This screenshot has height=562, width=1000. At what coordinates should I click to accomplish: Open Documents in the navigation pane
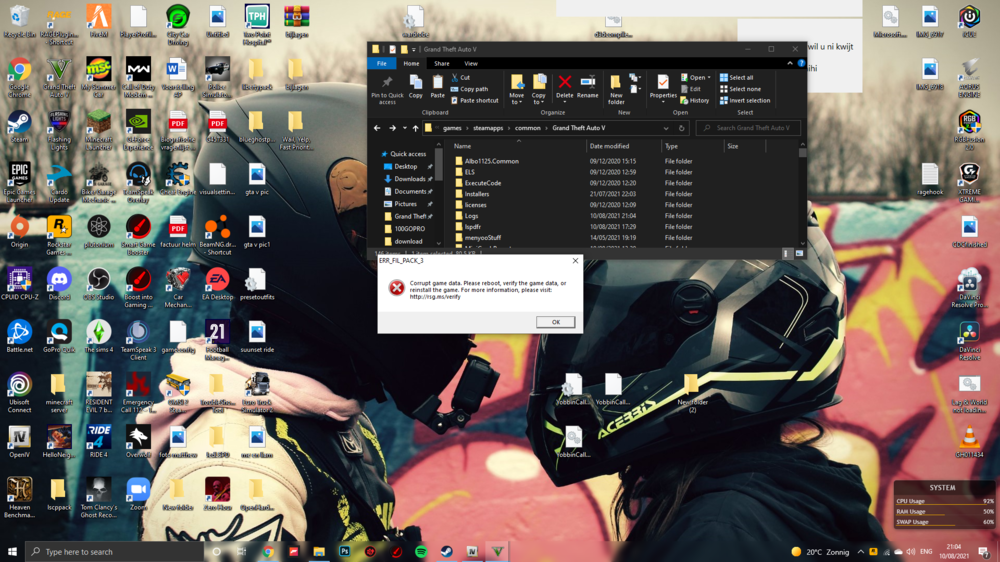[x=409, y=191]
